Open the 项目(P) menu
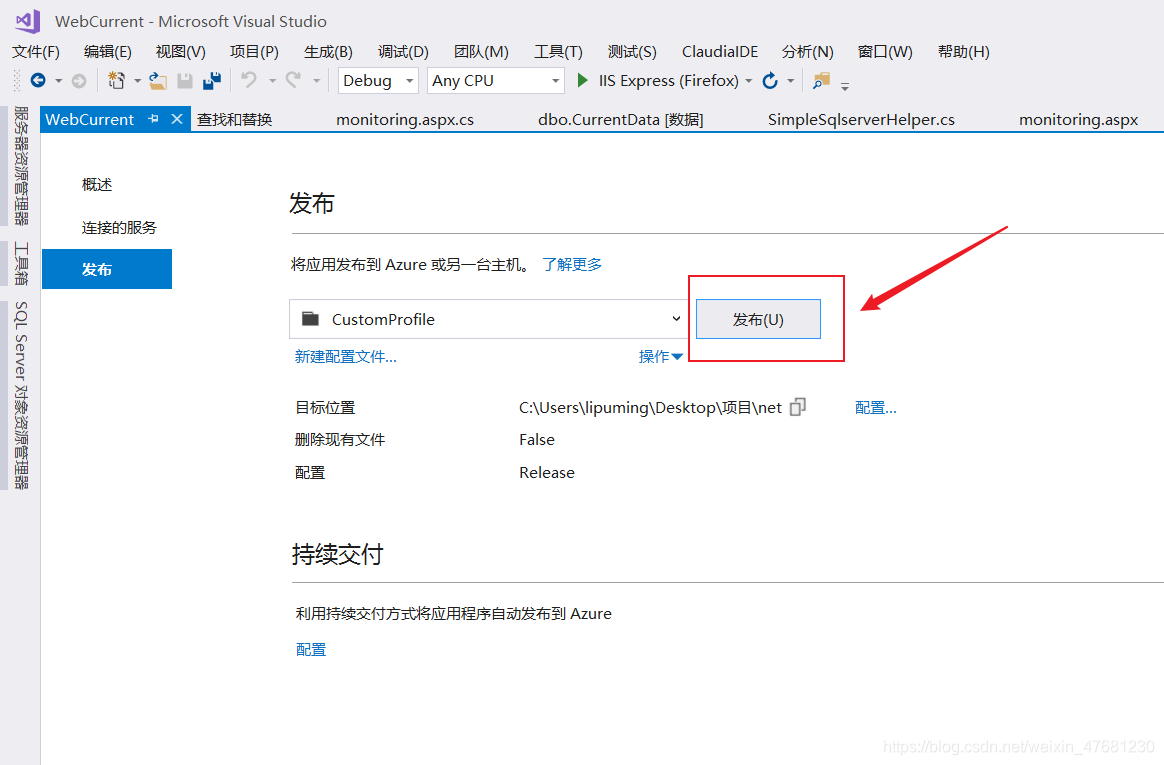This screenshot has width=1164, height=765. pos(254,52)
